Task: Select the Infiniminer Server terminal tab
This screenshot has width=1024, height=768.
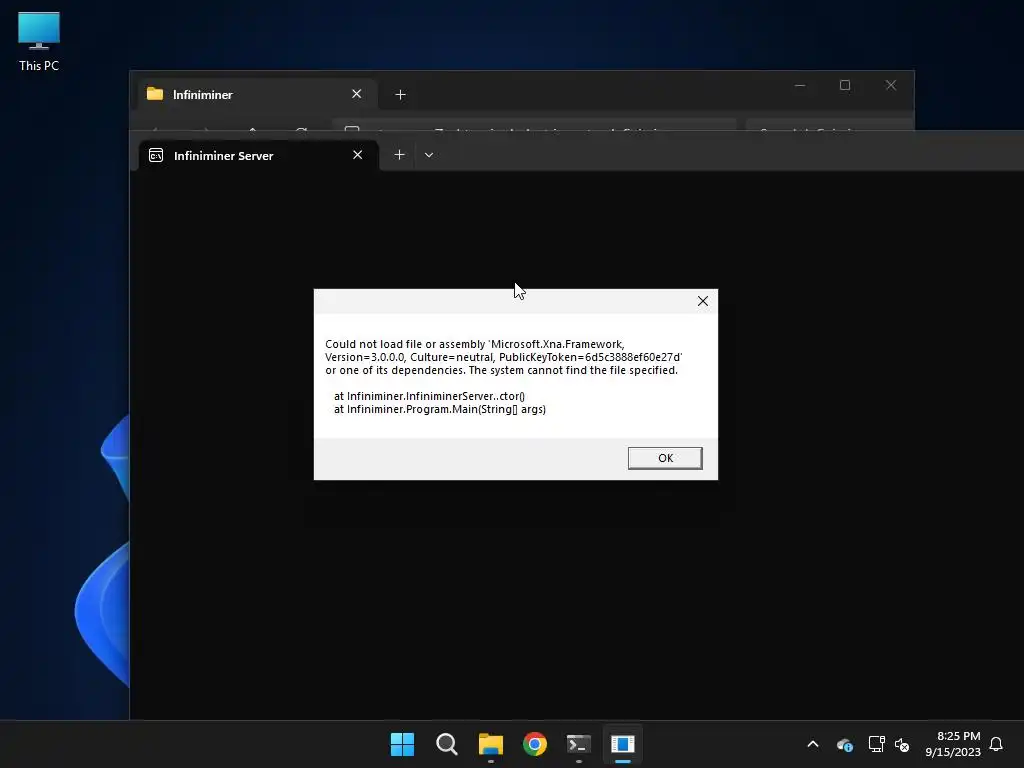Action: click(259, 155)
